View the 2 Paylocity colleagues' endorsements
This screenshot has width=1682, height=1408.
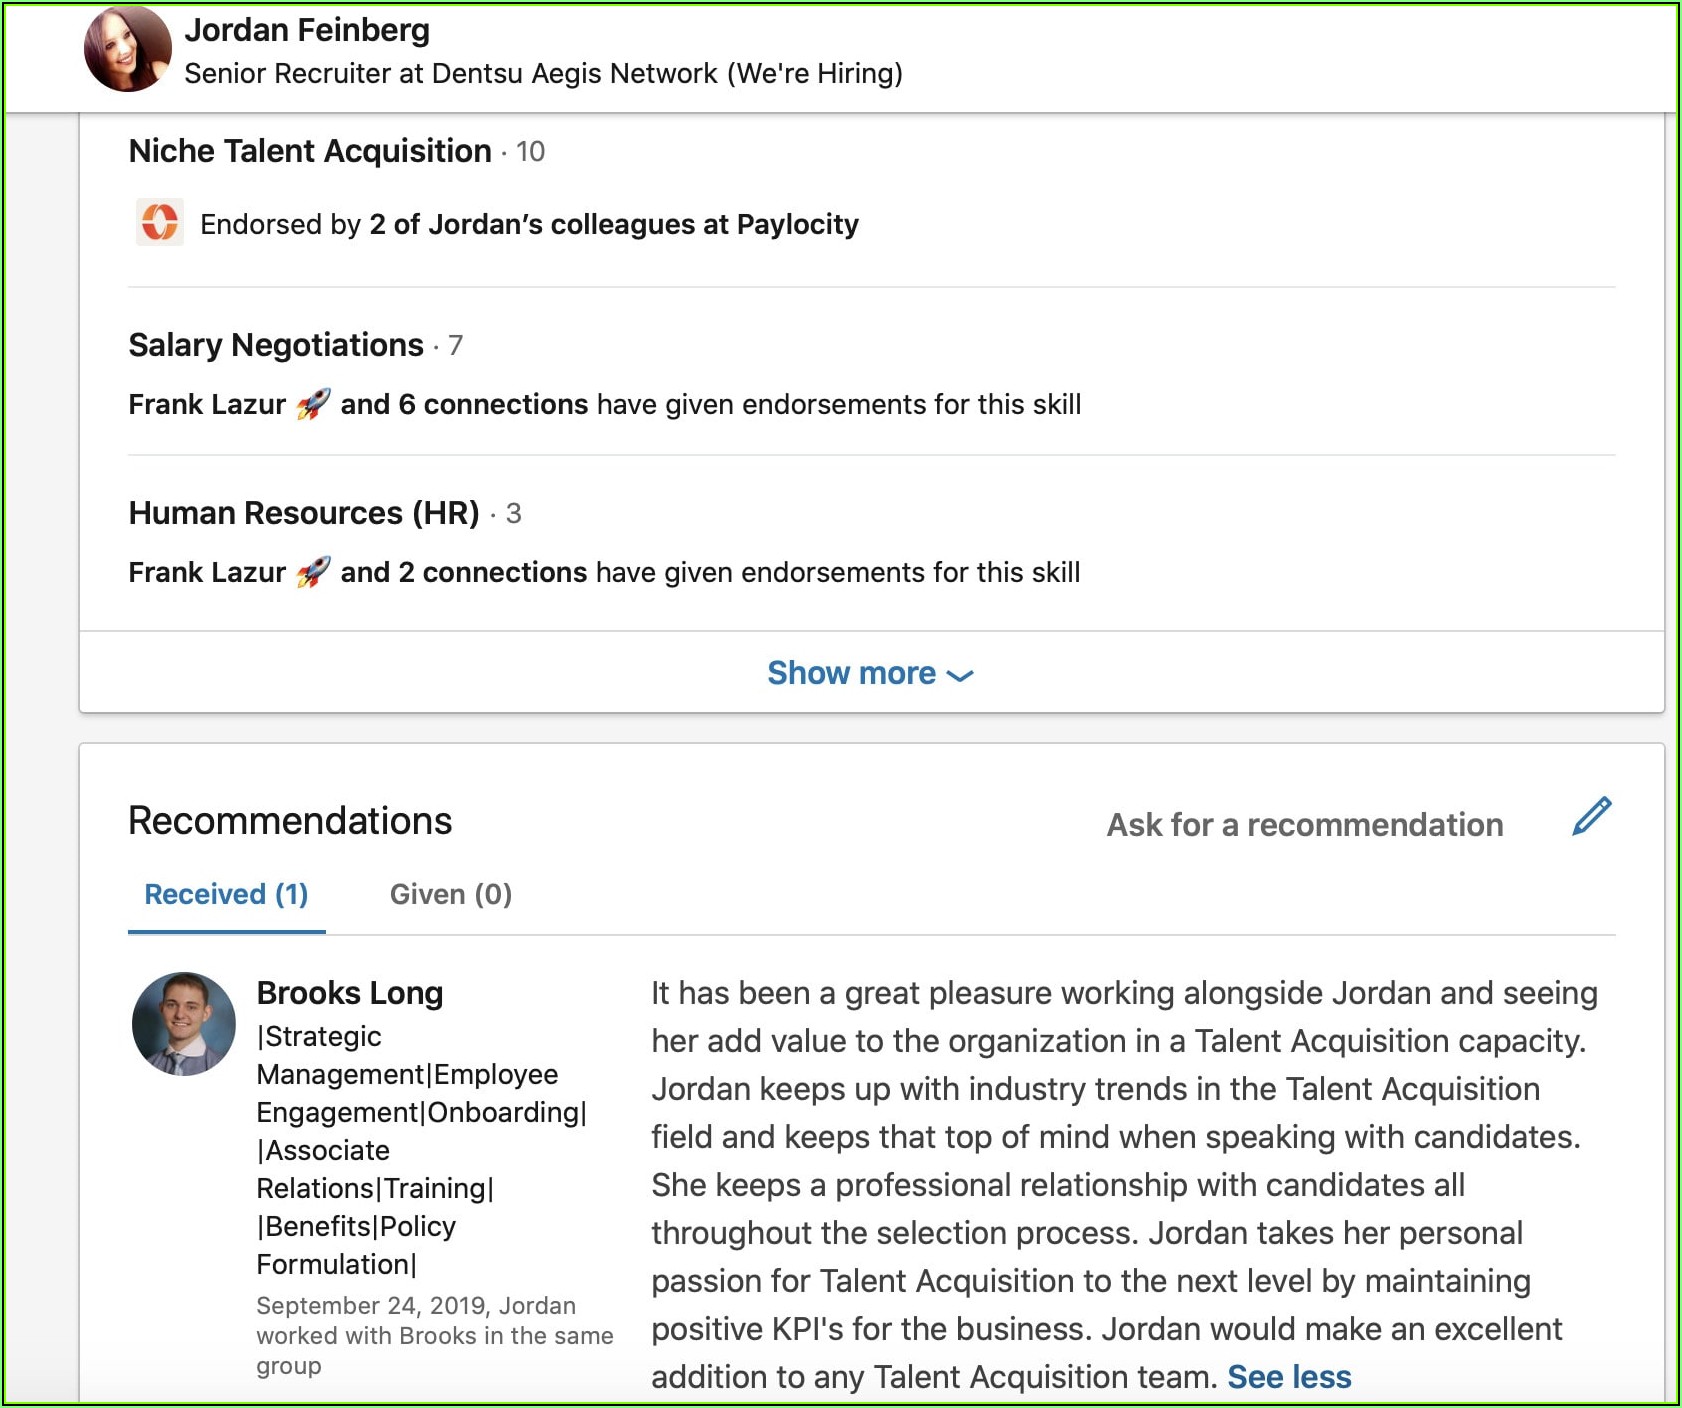click(613, 224)
